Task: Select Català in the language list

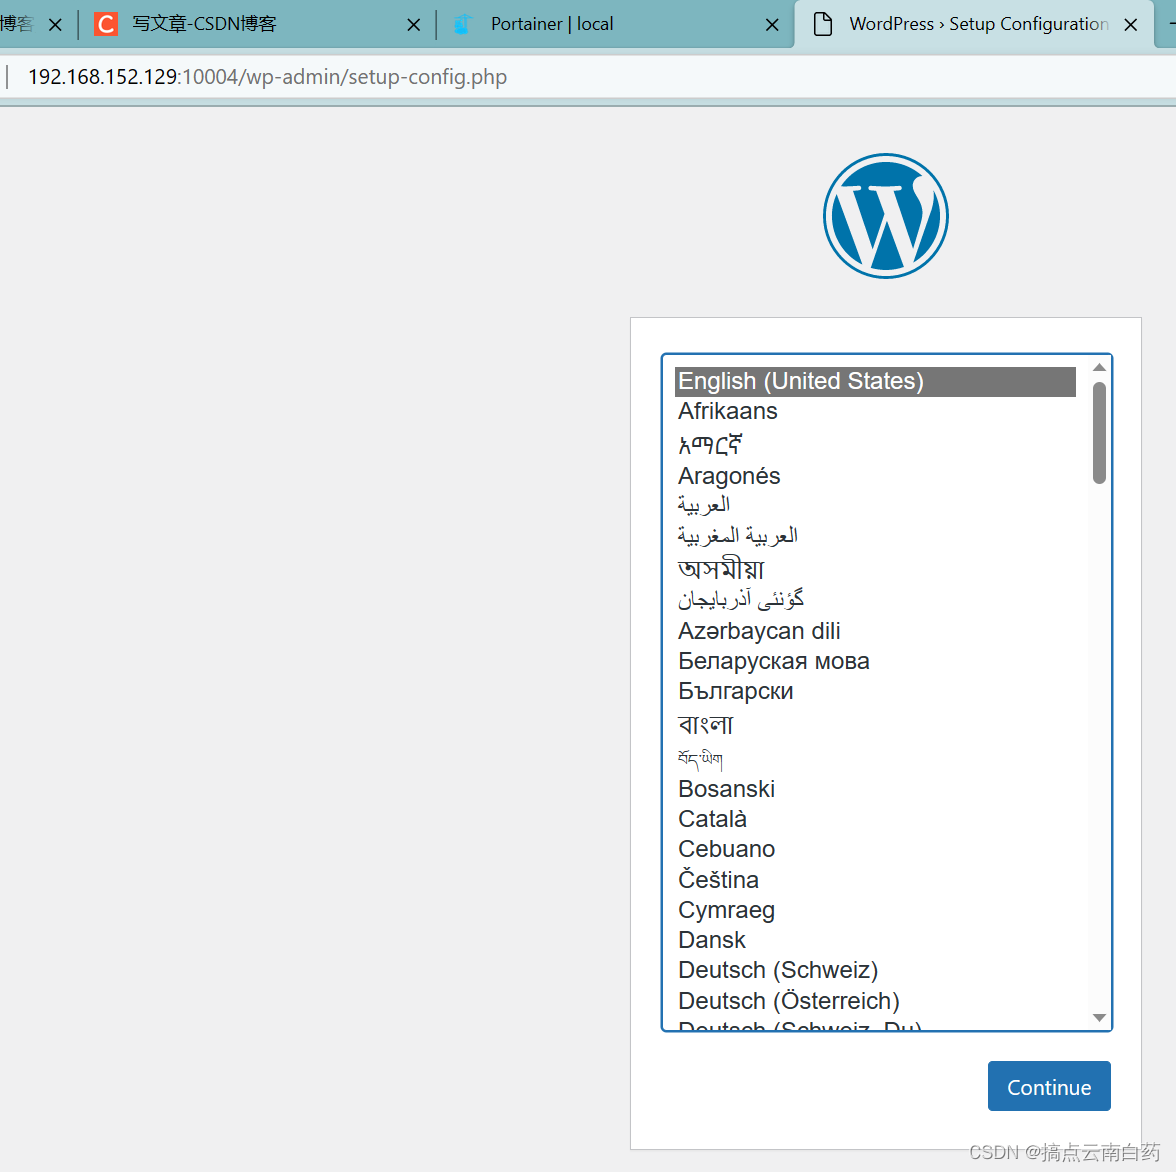Action: (875, 819)
